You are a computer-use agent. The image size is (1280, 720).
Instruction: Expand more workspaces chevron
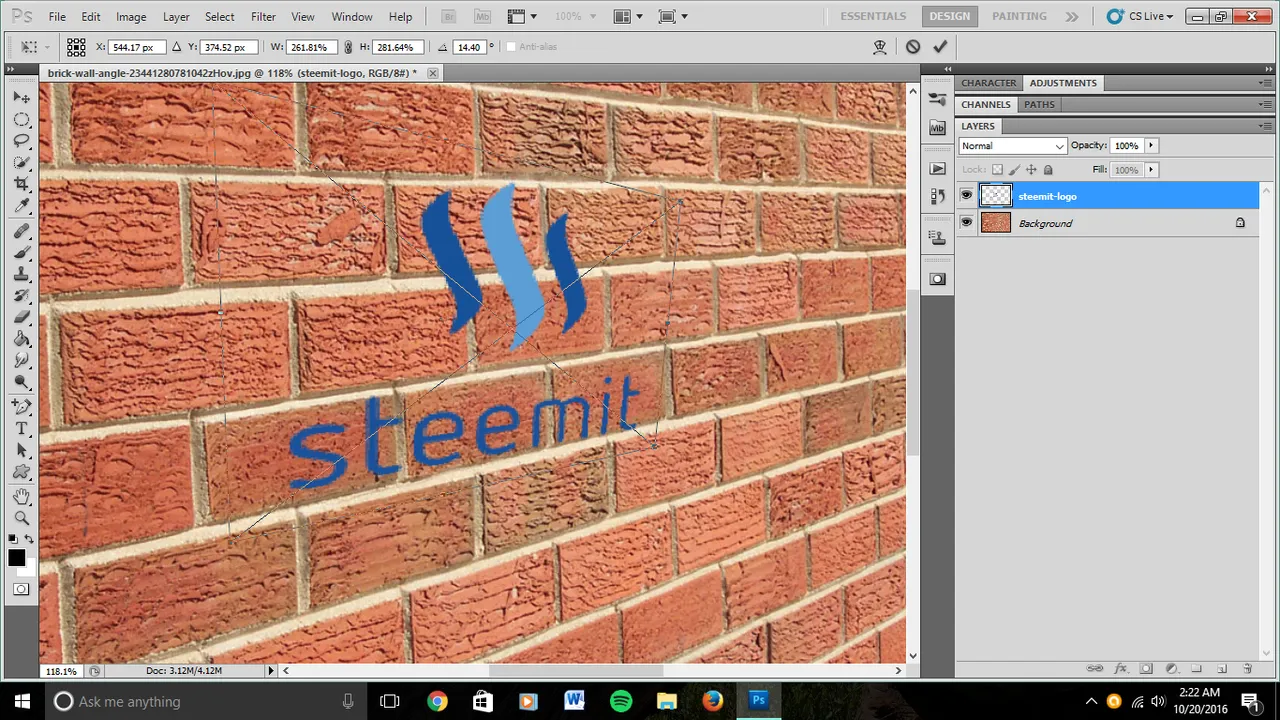pyautogui.click(x=1072, y=17)
